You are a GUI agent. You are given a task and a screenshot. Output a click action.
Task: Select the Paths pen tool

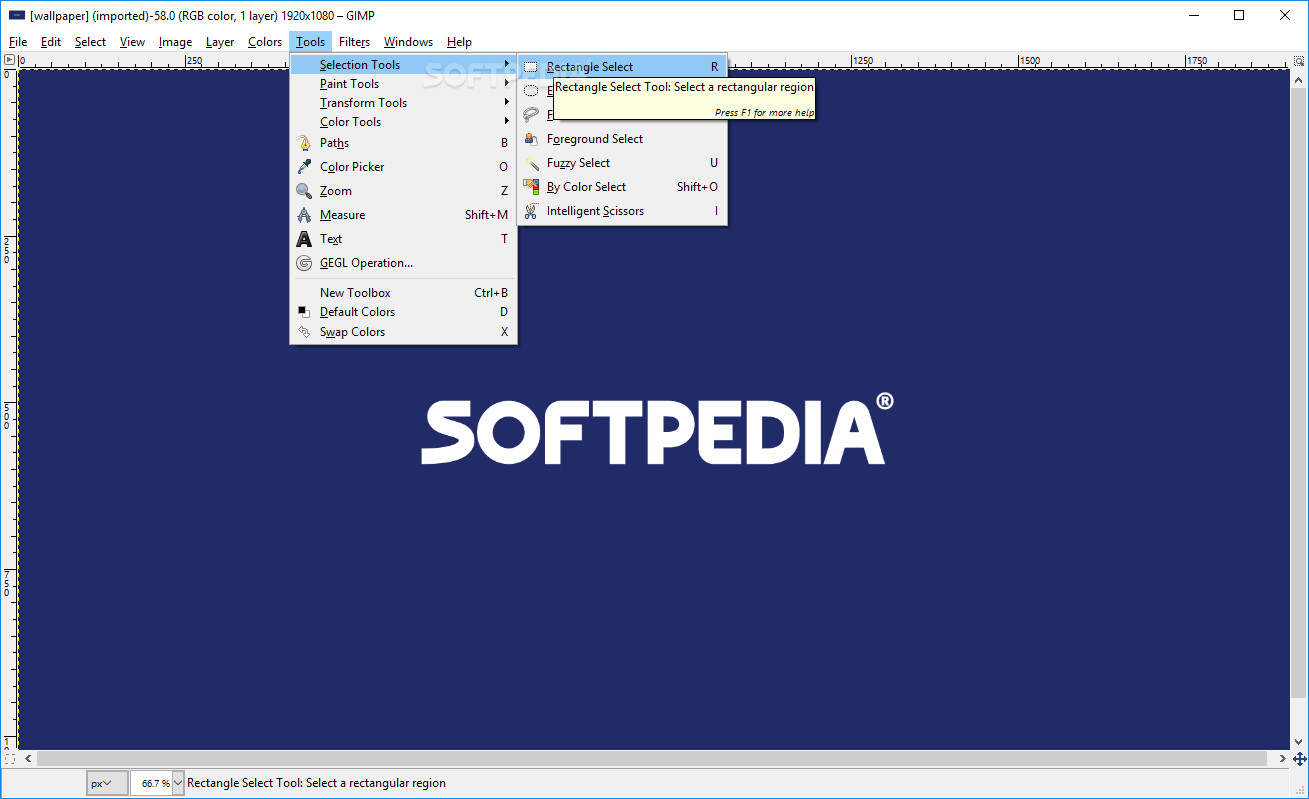(x=403, y=143)
